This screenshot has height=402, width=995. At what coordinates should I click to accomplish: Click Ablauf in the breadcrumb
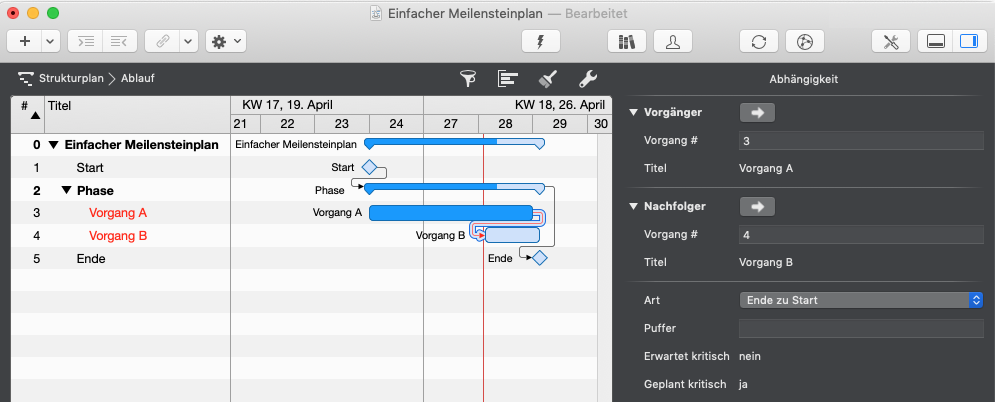click(138, 78)
